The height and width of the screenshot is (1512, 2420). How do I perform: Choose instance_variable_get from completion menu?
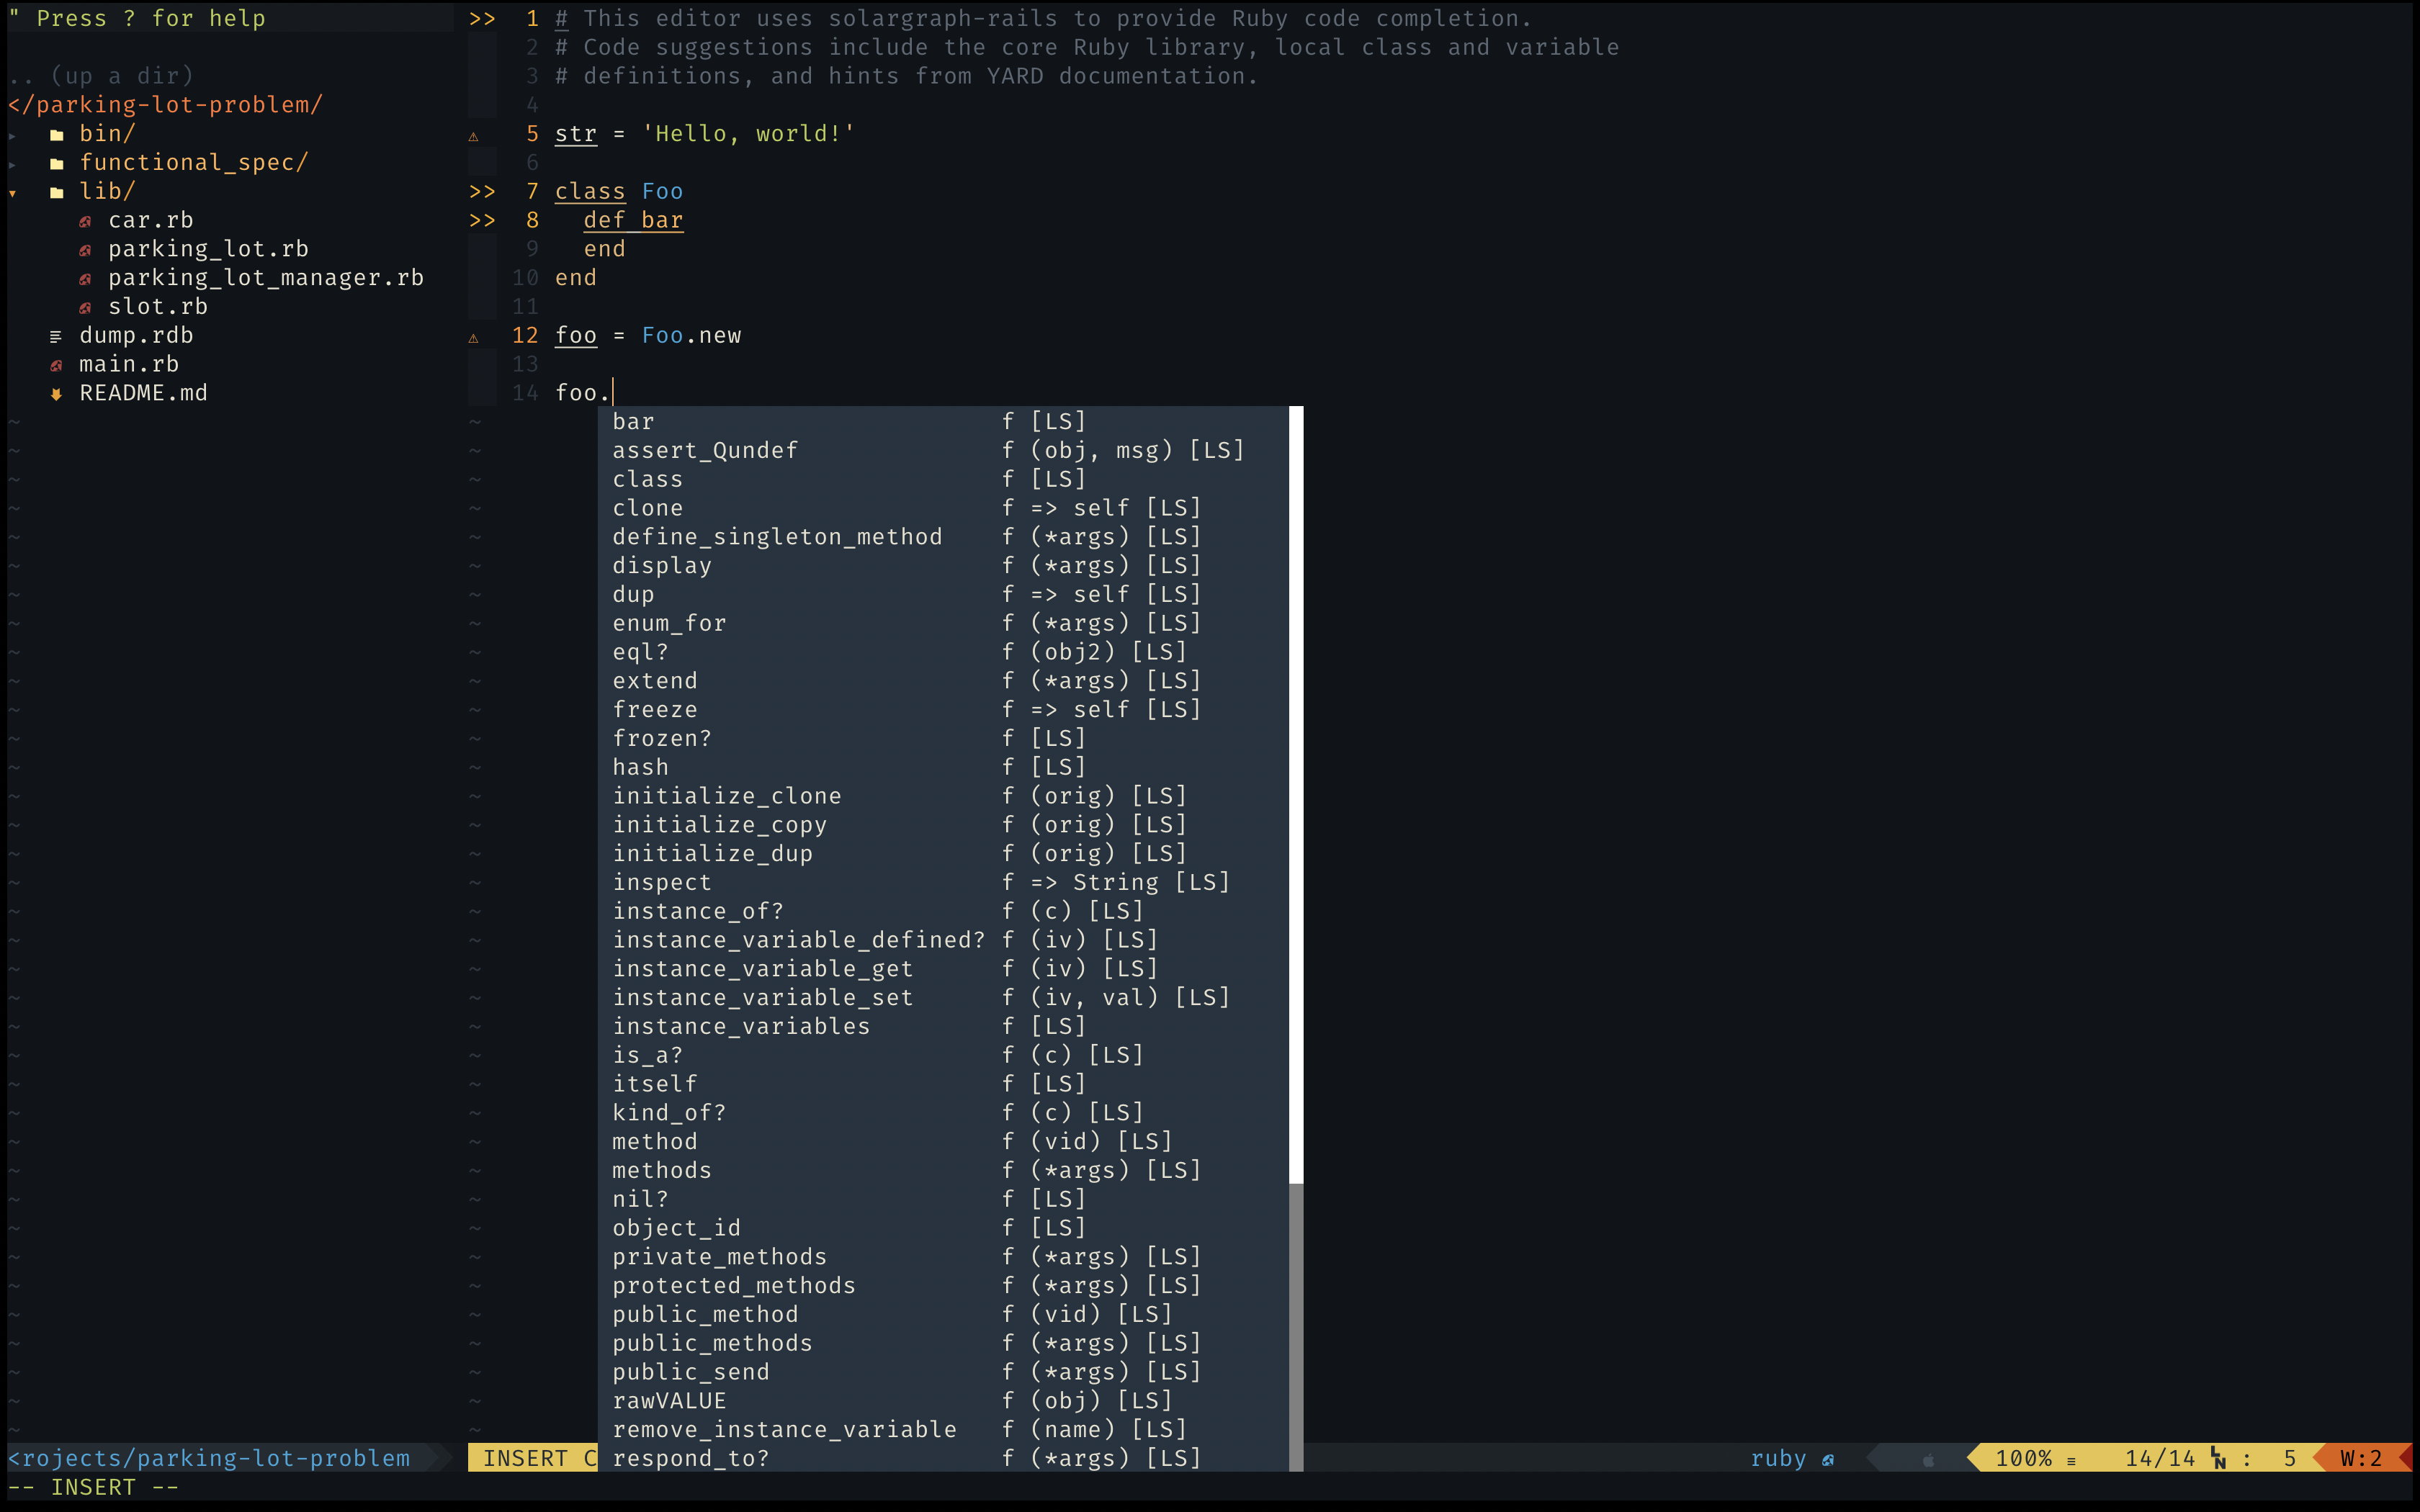coord(762,968)
